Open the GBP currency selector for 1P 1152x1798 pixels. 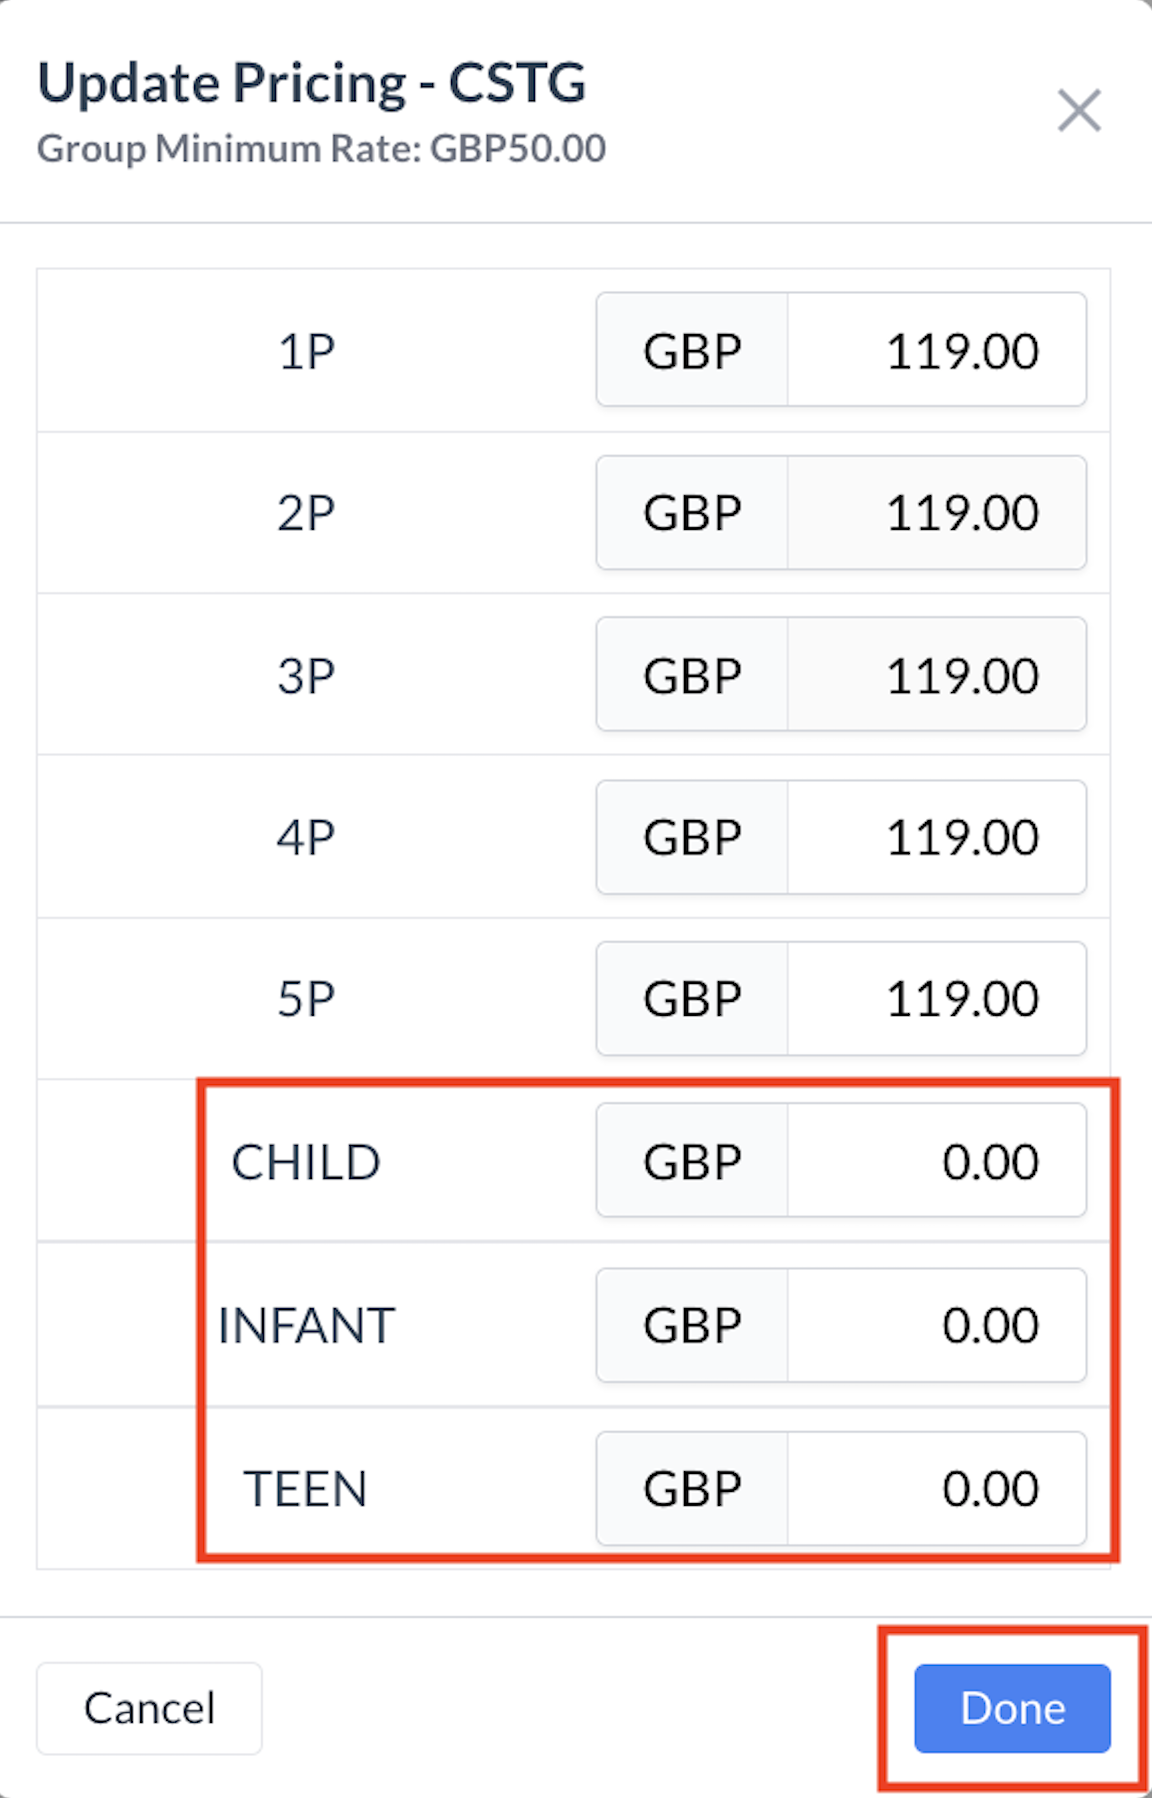[x=691, y=349]
